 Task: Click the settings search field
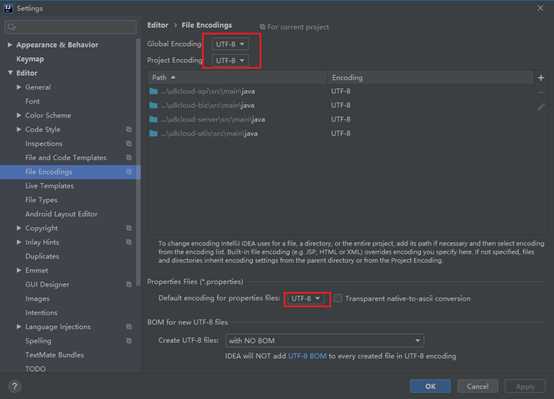tap(71, 27)
